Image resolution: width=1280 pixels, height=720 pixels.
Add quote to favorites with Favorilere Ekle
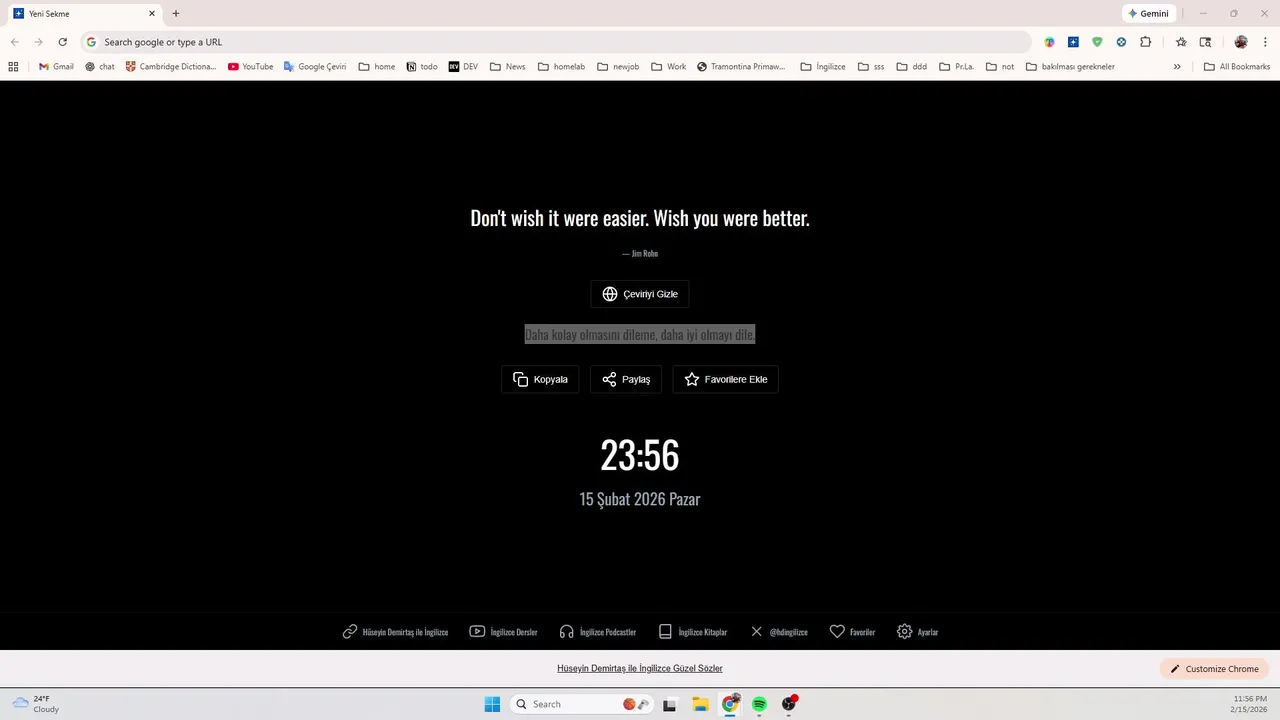coord(726,379)
